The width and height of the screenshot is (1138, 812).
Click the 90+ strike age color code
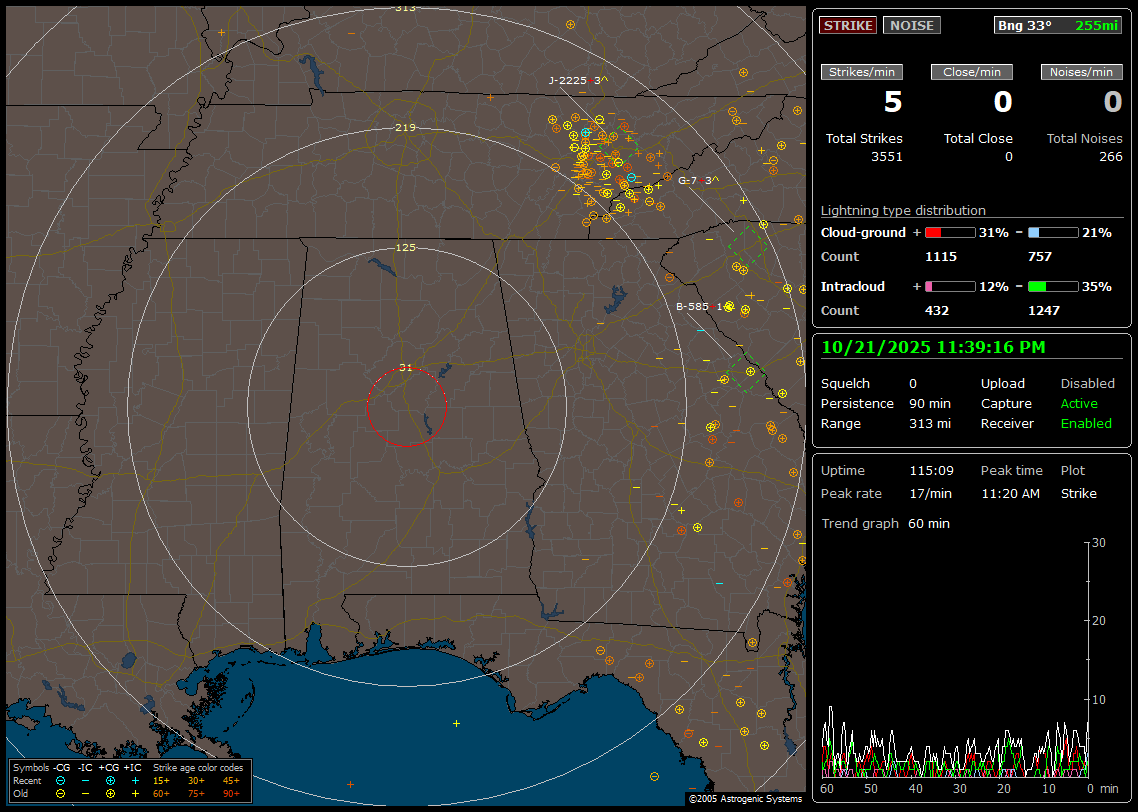tap(231, 793)
